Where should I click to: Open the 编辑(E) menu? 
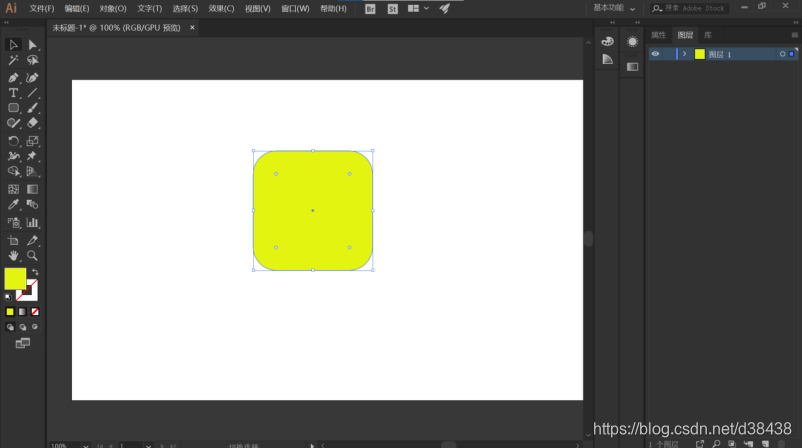(x=77, y=9)
